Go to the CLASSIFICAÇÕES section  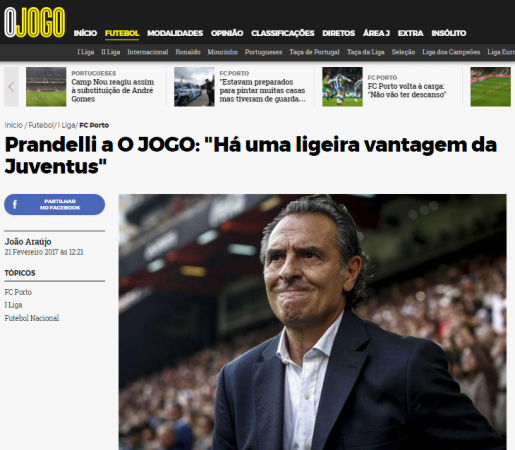click(x=283, y=33)
